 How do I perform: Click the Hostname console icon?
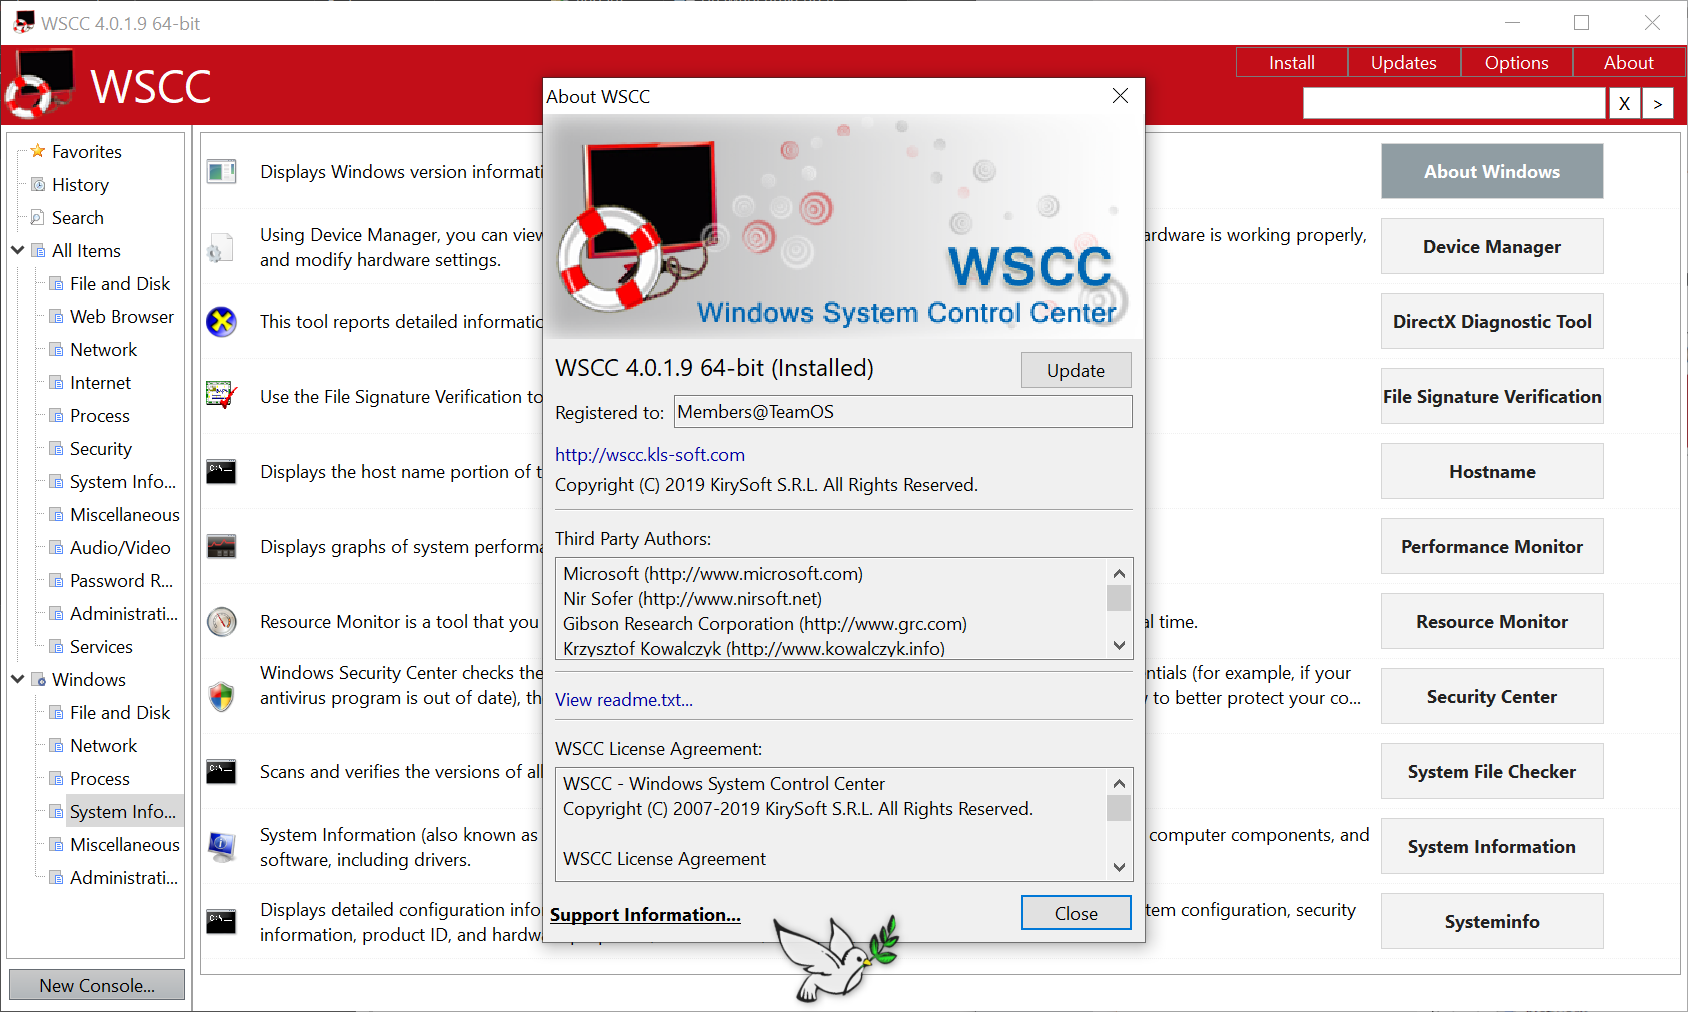tap(221, 471)
